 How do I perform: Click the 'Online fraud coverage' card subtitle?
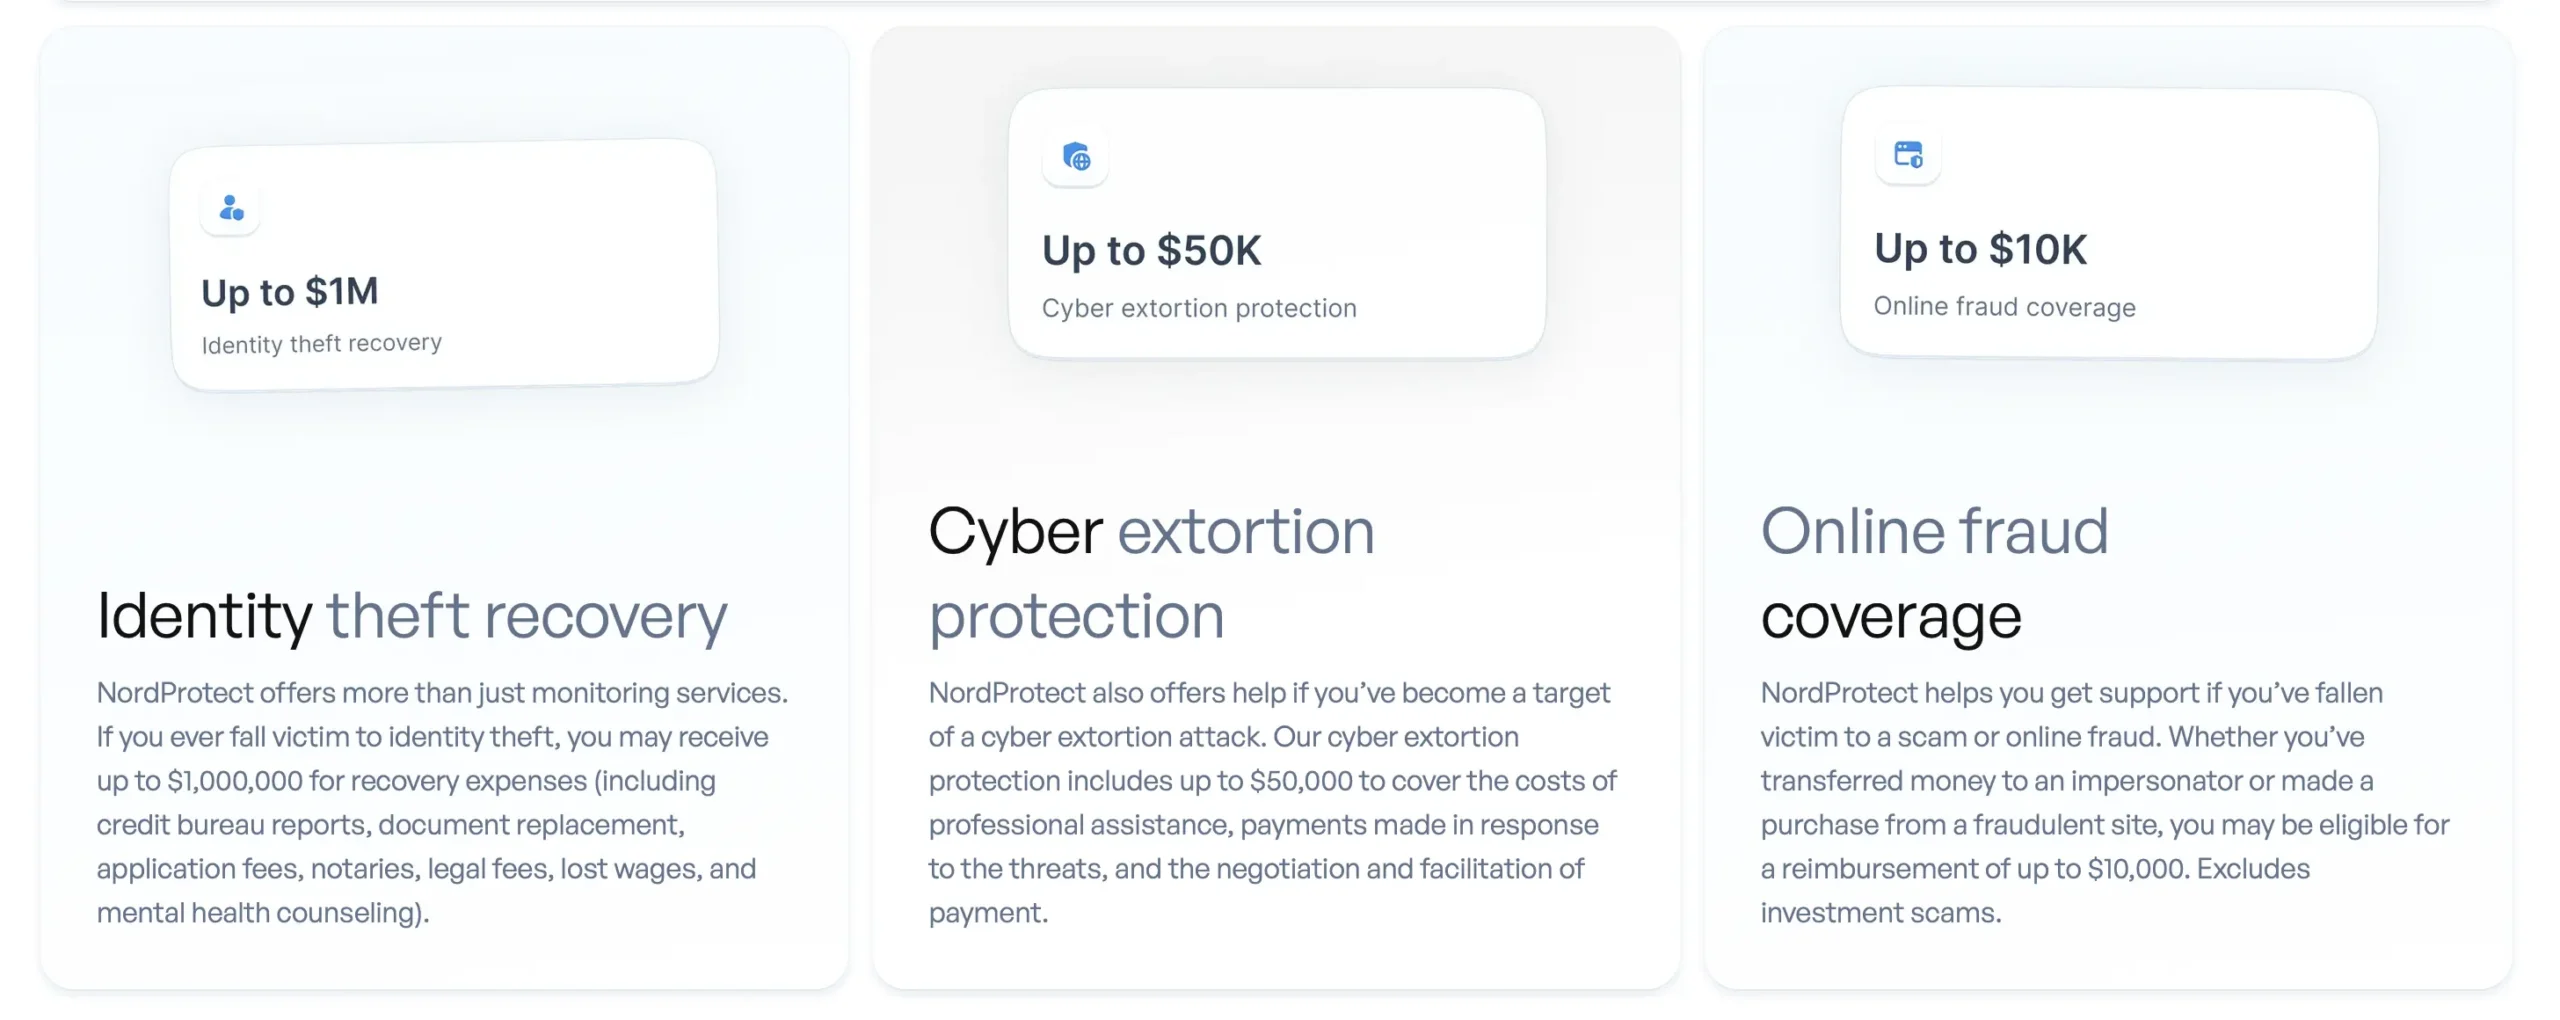(x=2004, y=306)
